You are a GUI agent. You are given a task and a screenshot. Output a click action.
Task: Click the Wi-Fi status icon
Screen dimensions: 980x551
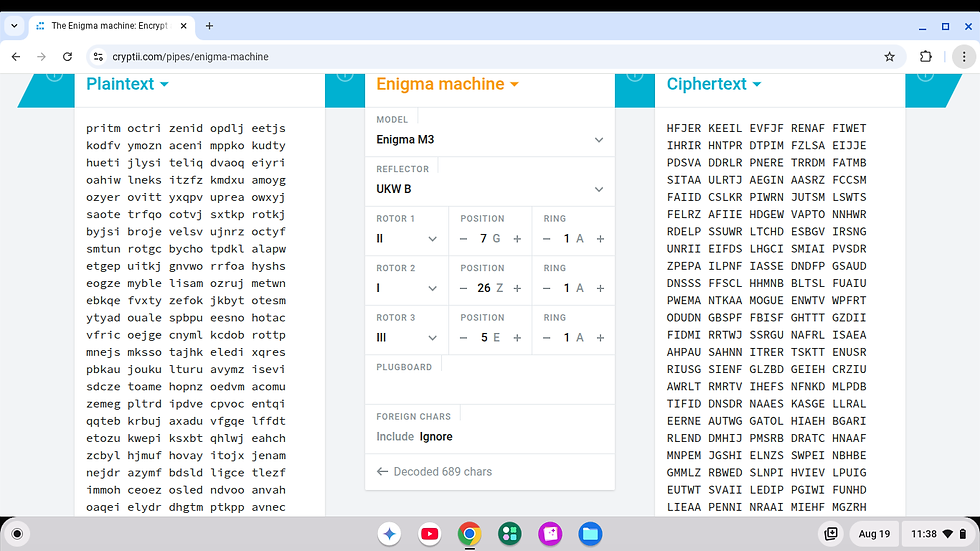(948, 534)
